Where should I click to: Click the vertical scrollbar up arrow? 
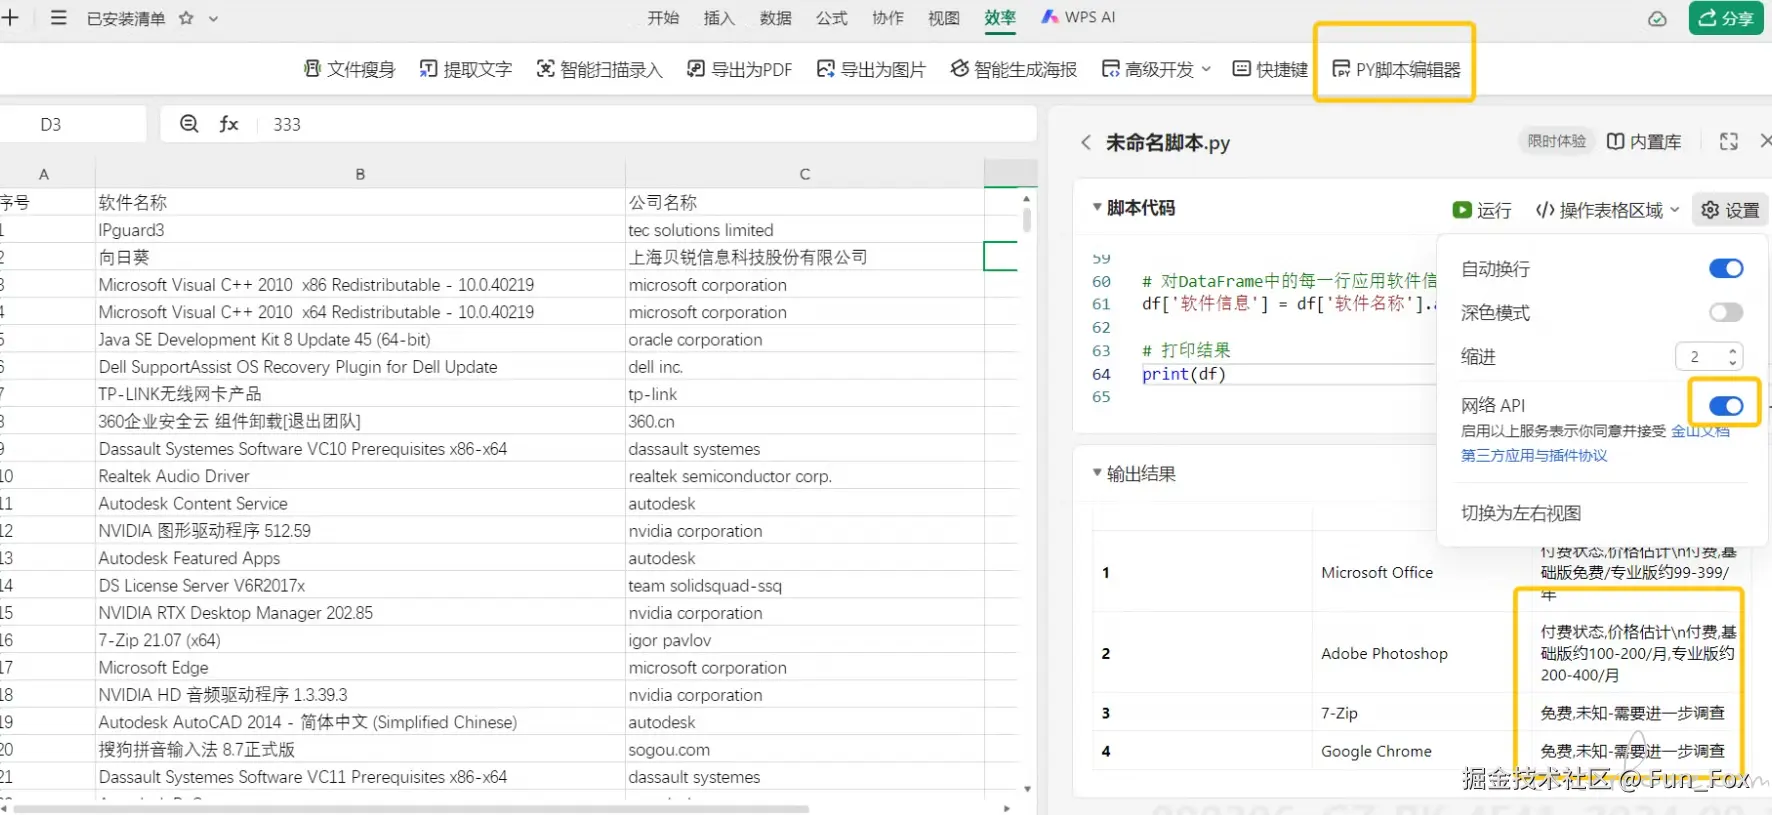click(x=1027, y=198)
